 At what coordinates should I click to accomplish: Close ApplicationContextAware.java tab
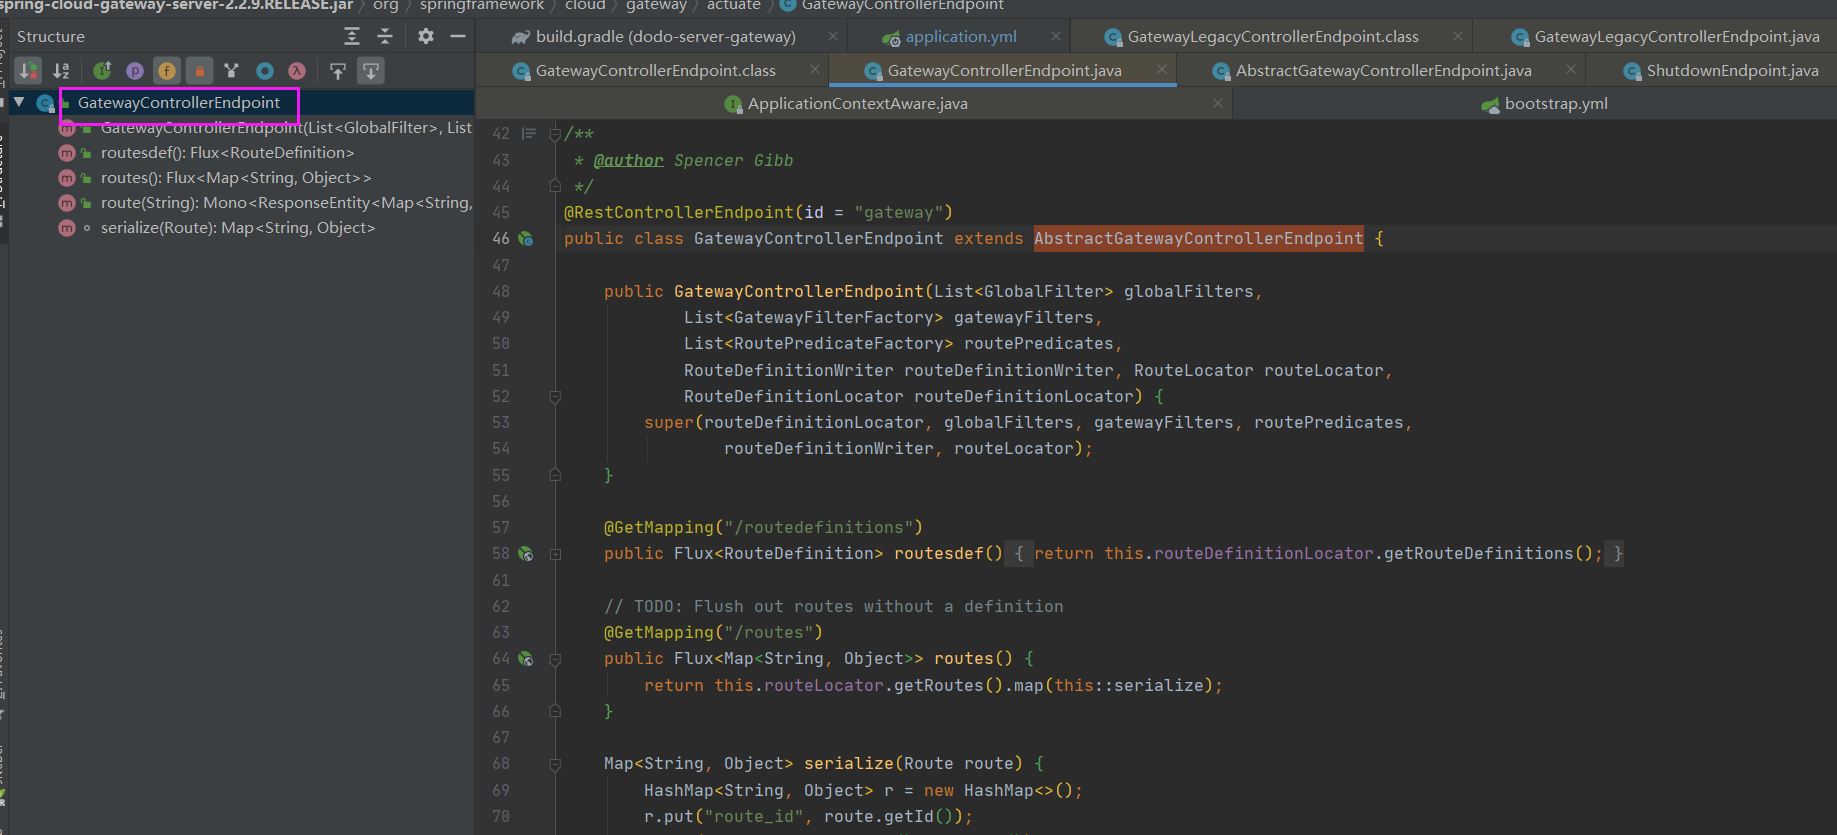tap(1218, 103)
